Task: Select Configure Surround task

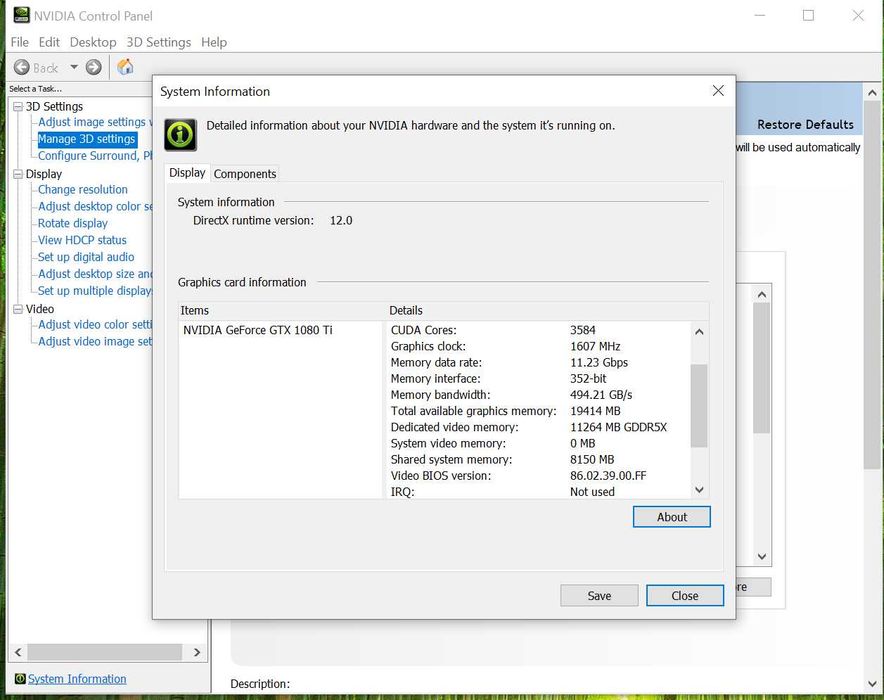Action: tap(95, 156)
